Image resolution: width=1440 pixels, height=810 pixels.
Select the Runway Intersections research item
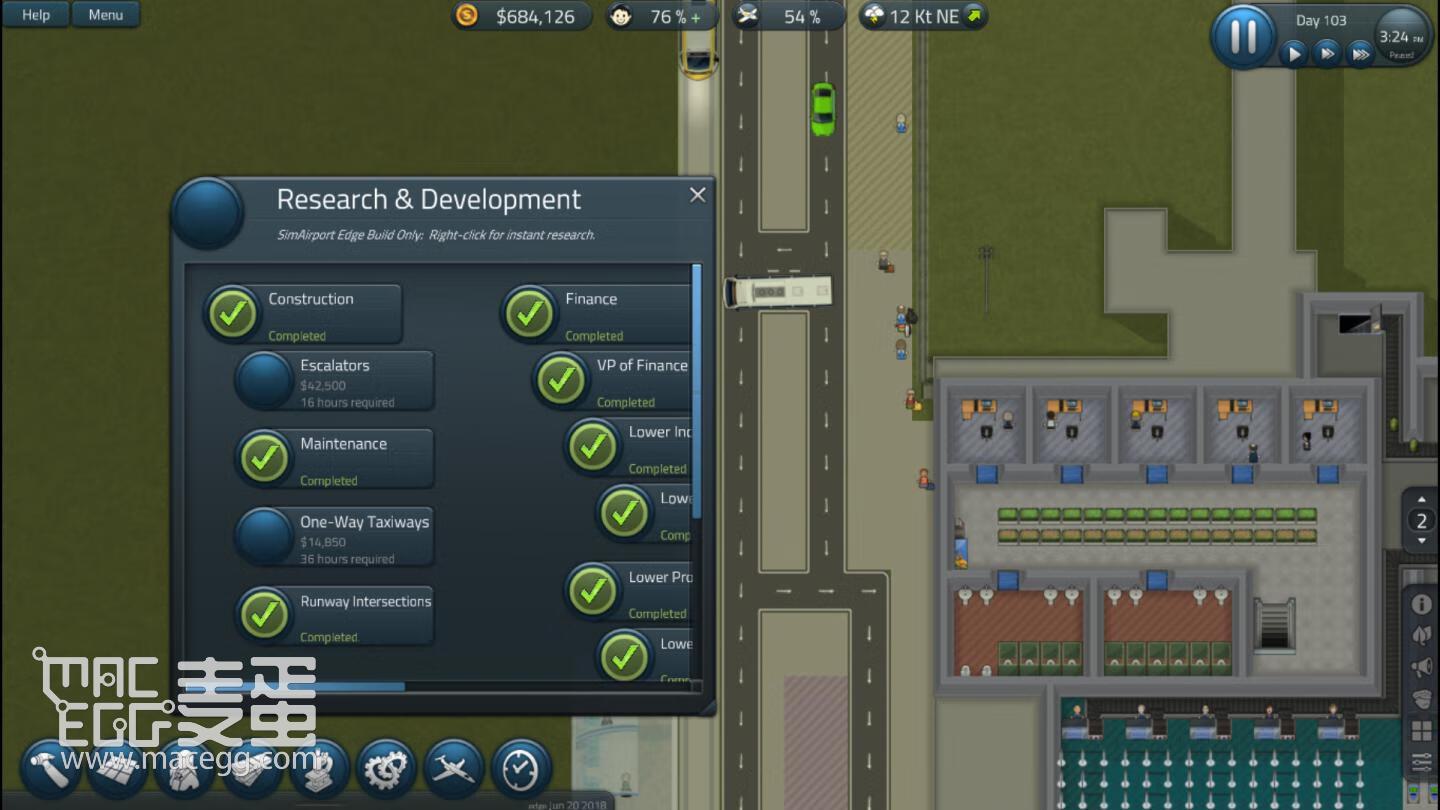point(335,615)
